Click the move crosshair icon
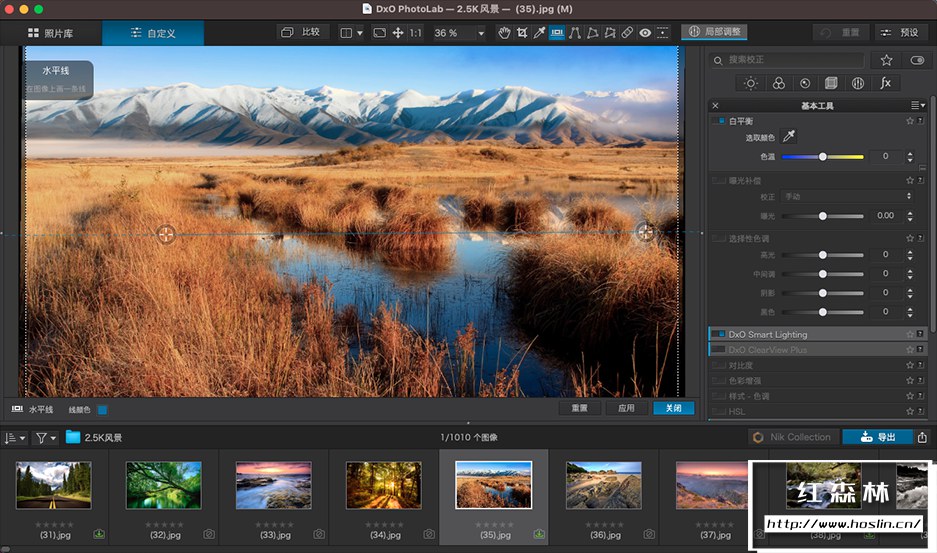 tap(397, 33)
